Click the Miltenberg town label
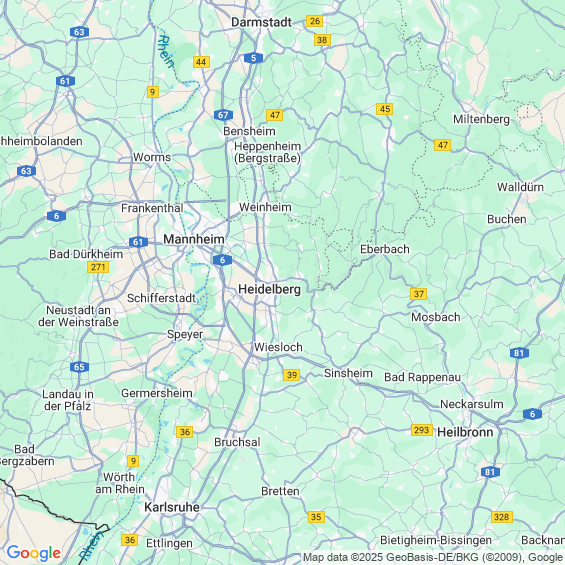 (481, 119)
